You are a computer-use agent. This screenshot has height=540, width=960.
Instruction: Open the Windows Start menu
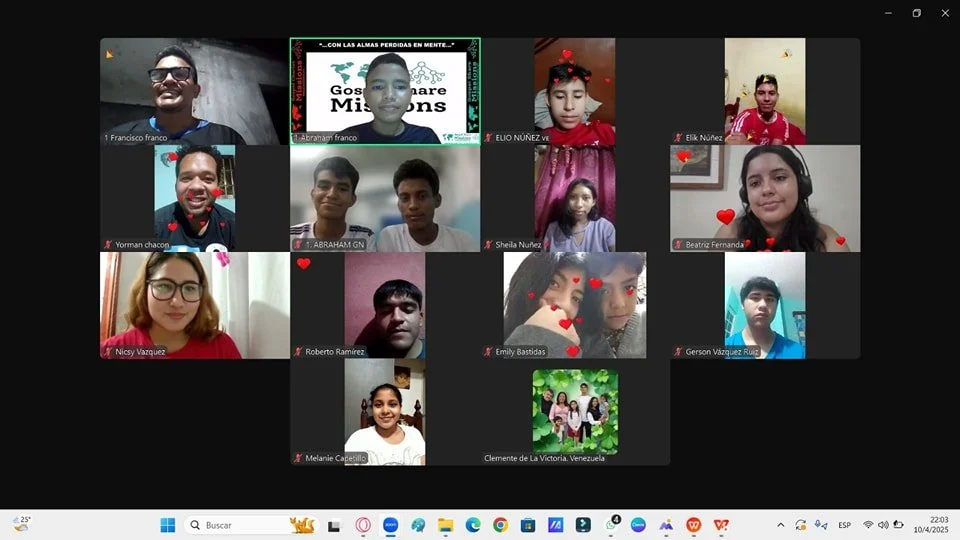[167, 525]
